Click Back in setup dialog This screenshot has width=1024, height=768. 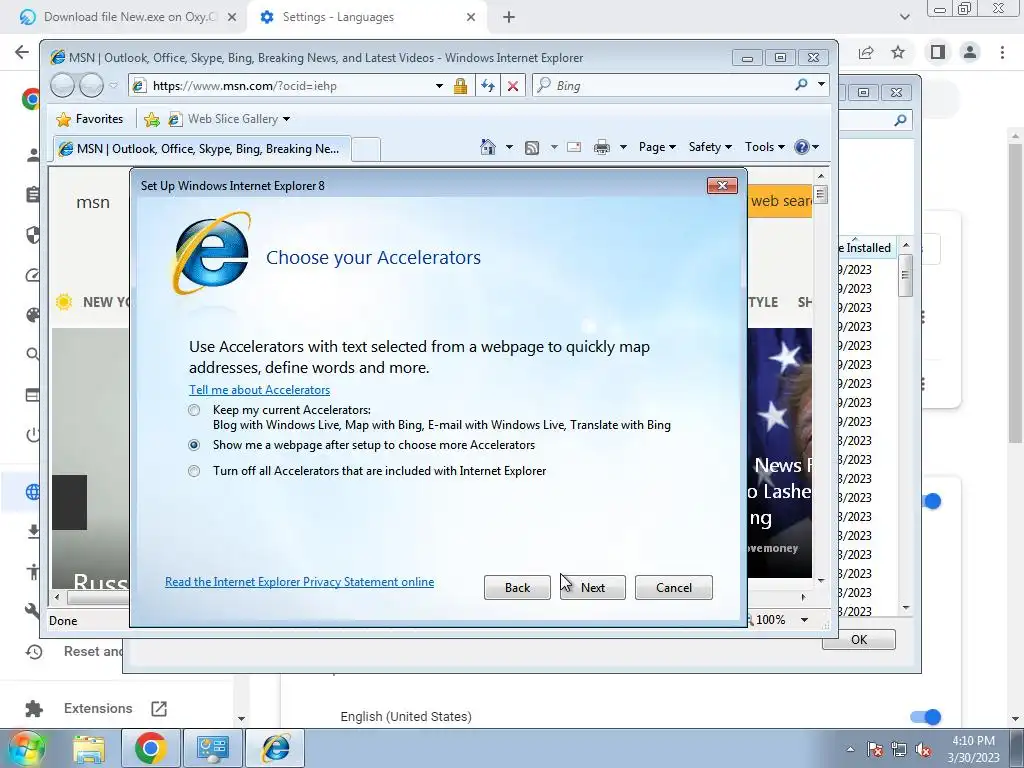click(517, 587)
